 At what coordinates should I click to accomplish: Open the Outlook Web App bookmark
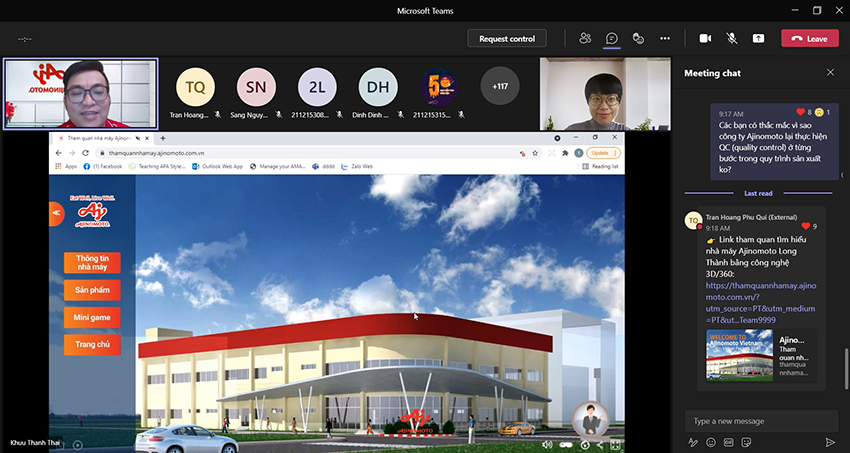pos(217,166)
